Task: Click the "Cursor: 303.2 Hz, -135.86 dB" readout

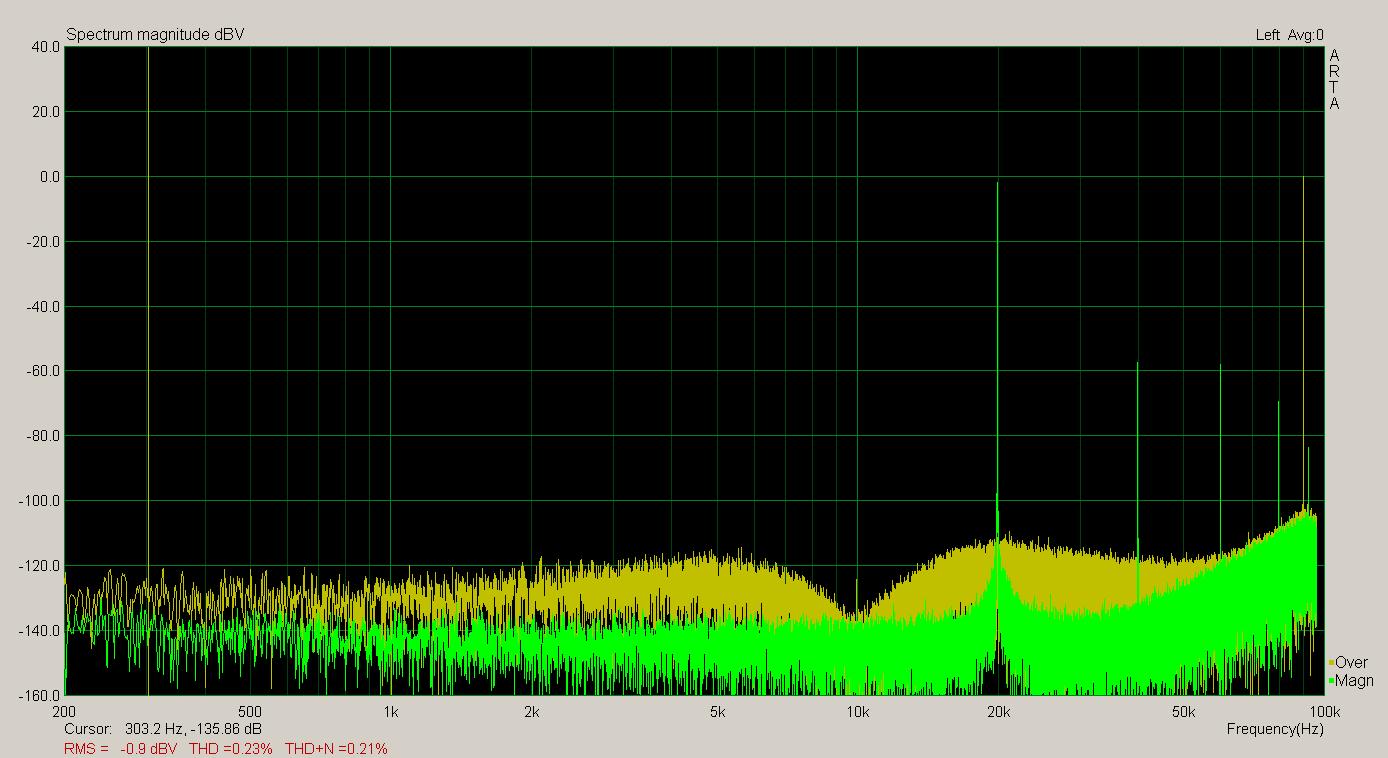Action: (x=163, y=729)
